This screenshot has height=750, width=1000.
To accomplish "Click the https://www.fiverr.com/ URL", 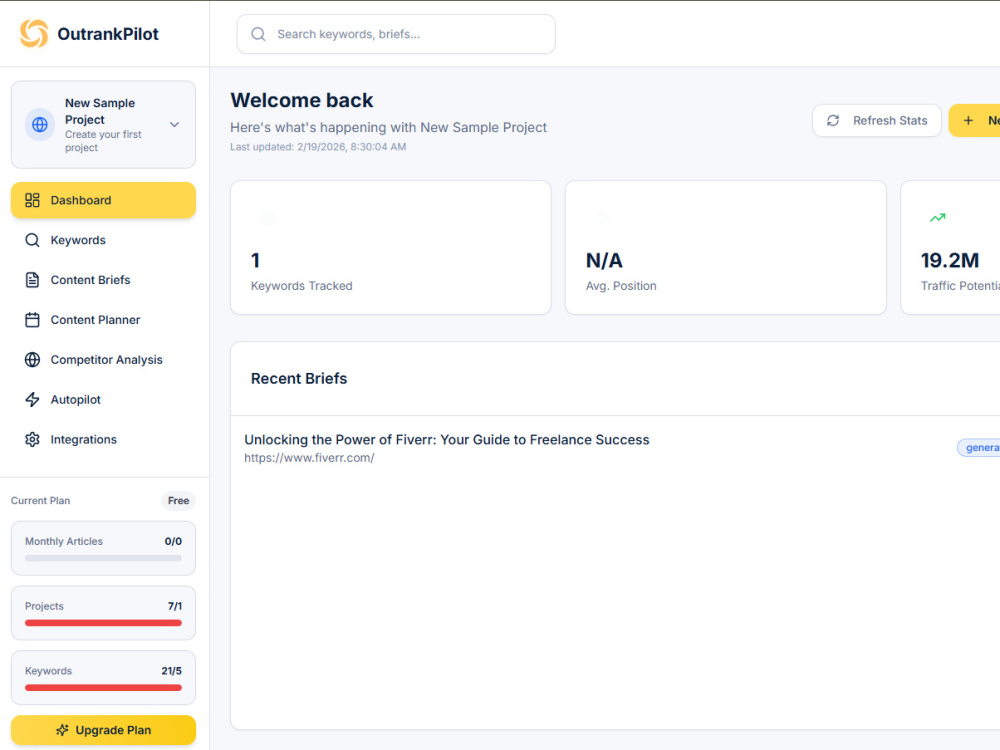I will point(309,458).
